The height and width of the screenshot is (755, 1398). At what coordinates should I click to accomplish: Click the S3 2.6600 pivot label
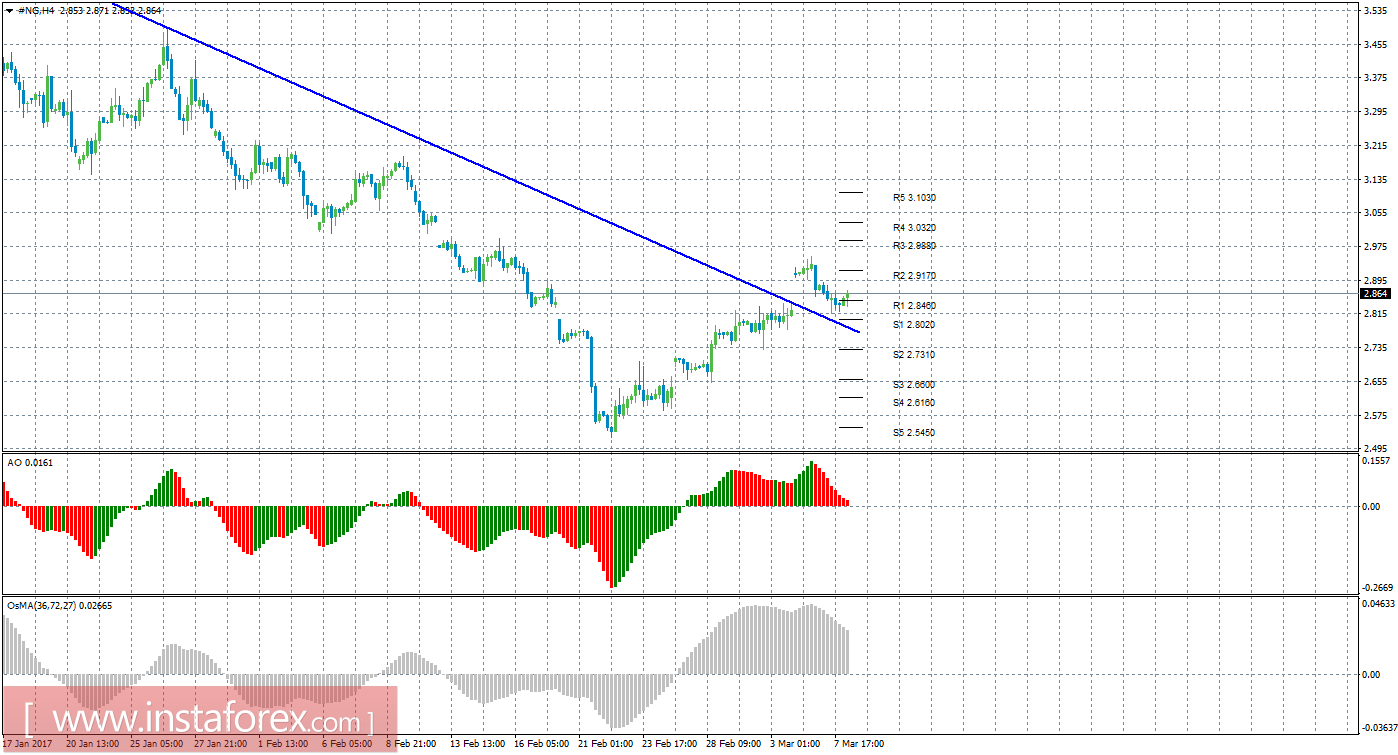pos(914,385)
